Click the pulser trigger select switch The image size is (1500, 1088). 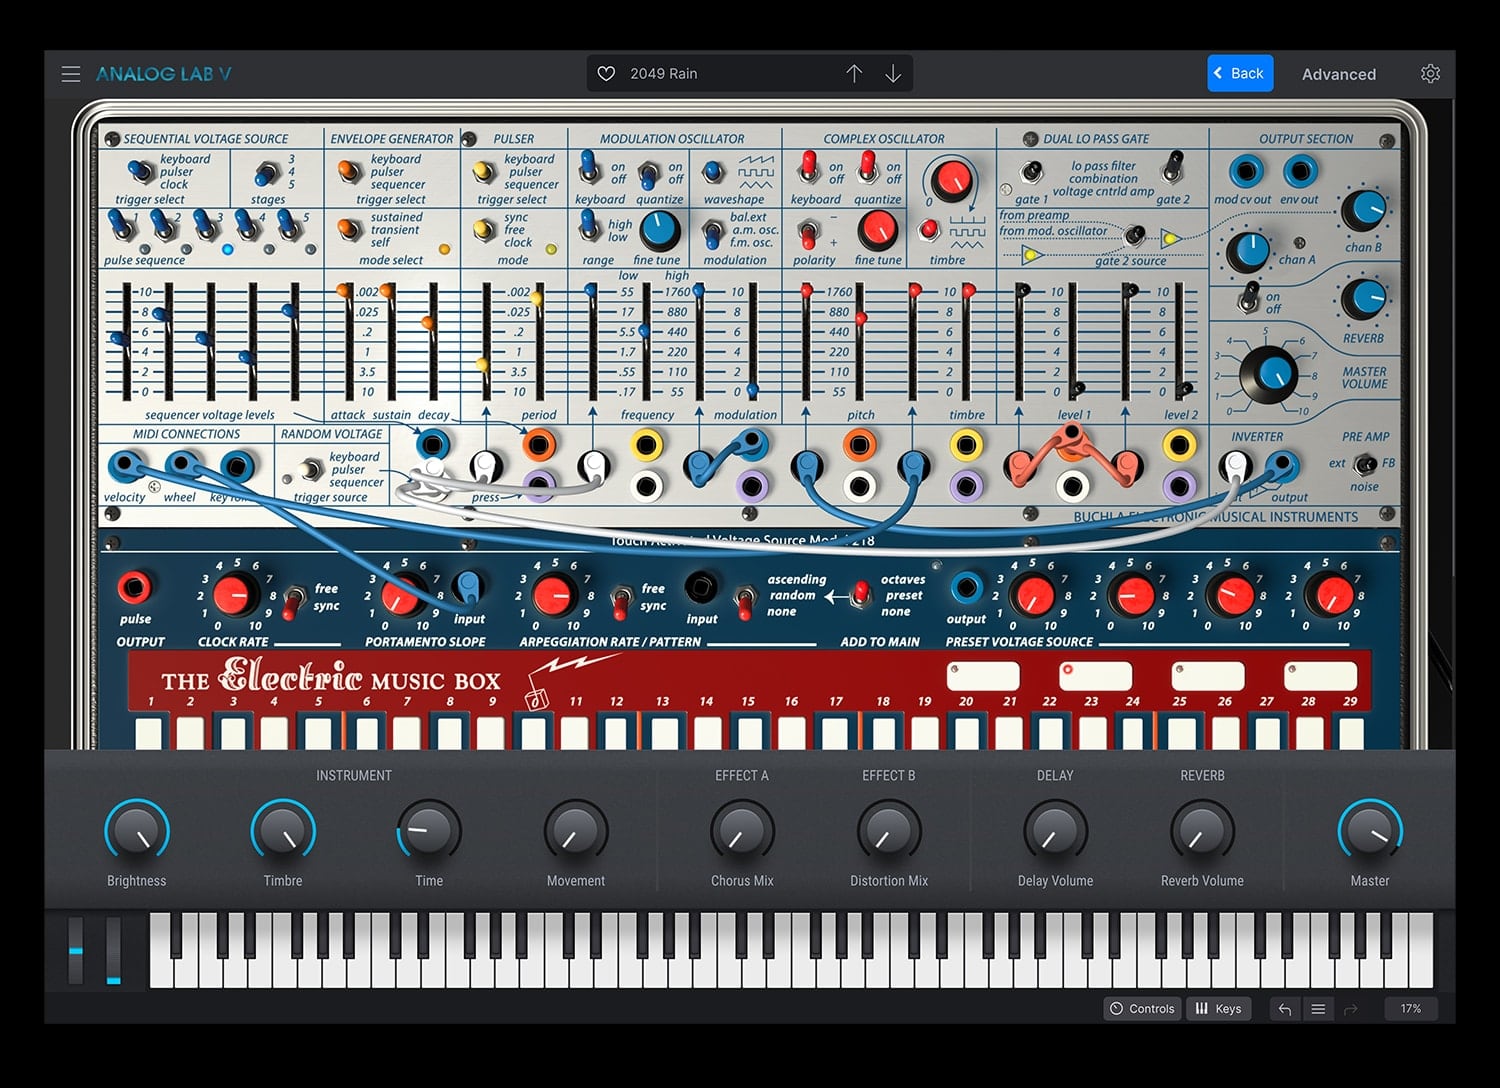point(484,172)
